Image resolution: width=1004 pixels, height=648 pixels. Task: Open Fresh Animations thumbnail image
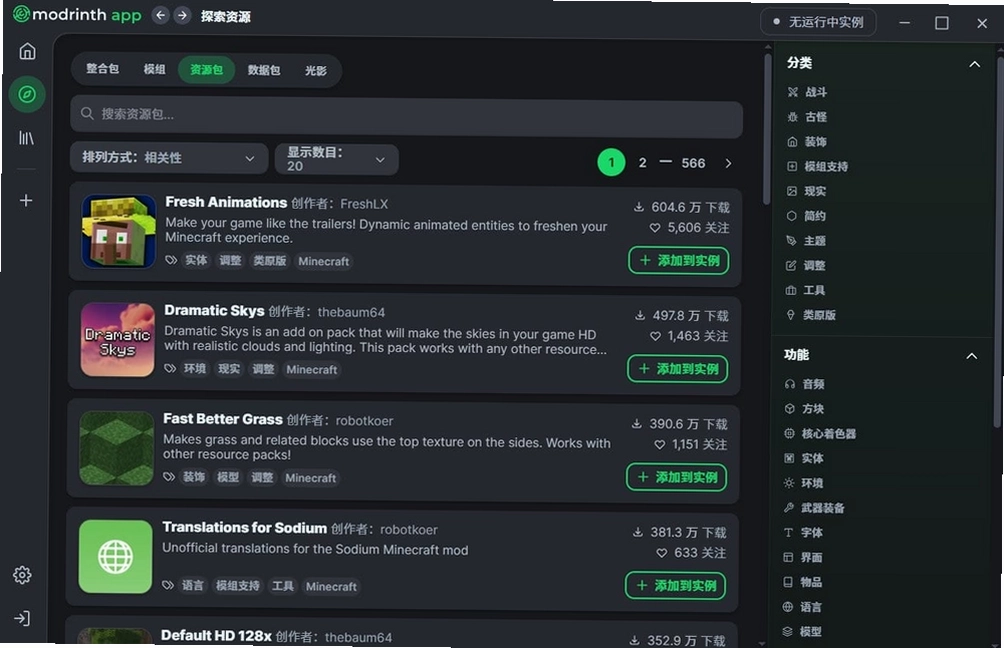click(119, 232)
